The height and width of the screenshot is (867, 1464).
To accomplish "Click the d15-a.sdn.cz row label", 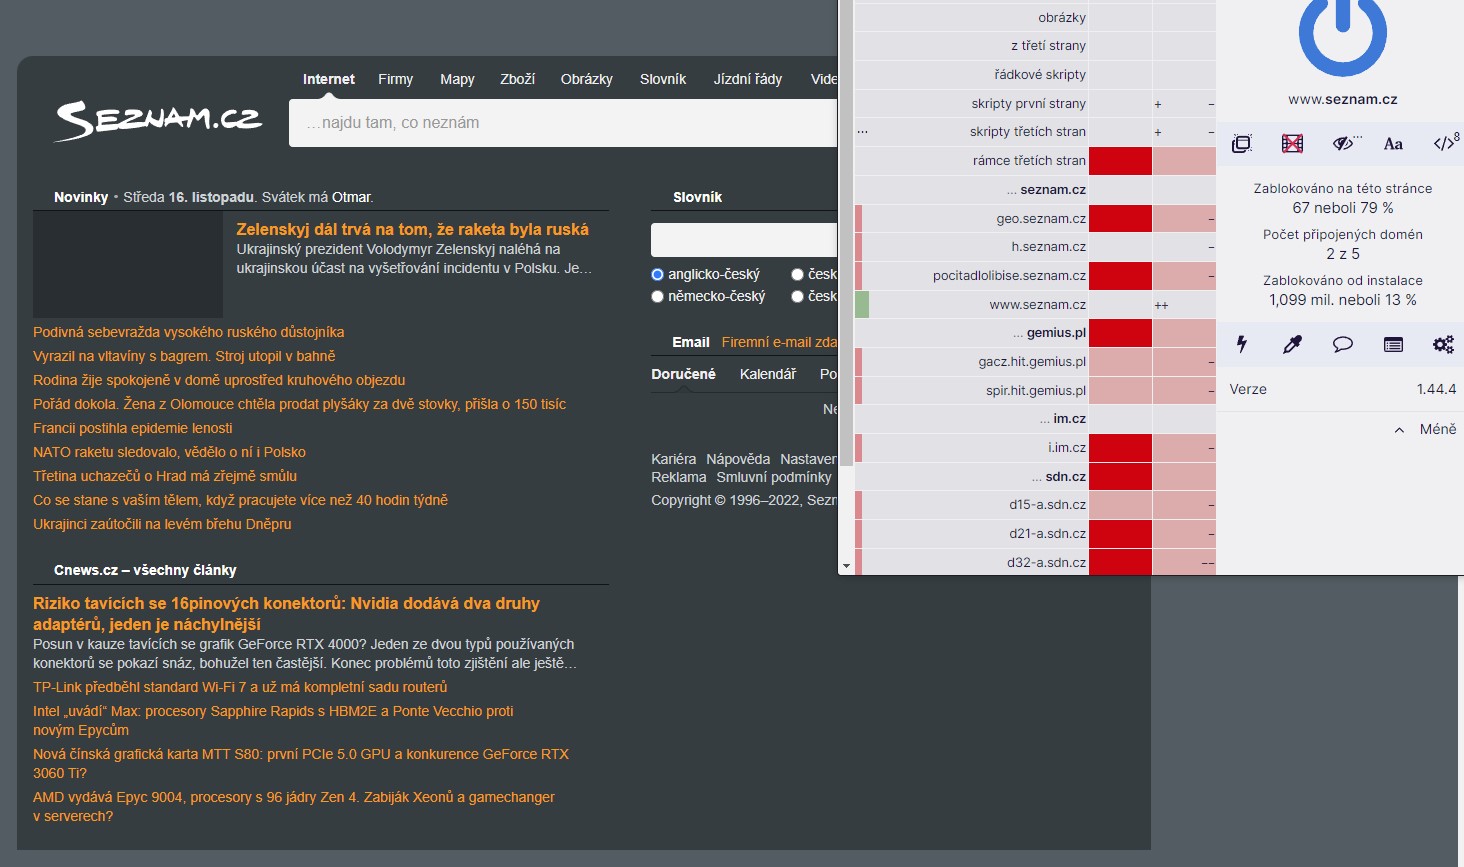I will [x=1048, y=506].
